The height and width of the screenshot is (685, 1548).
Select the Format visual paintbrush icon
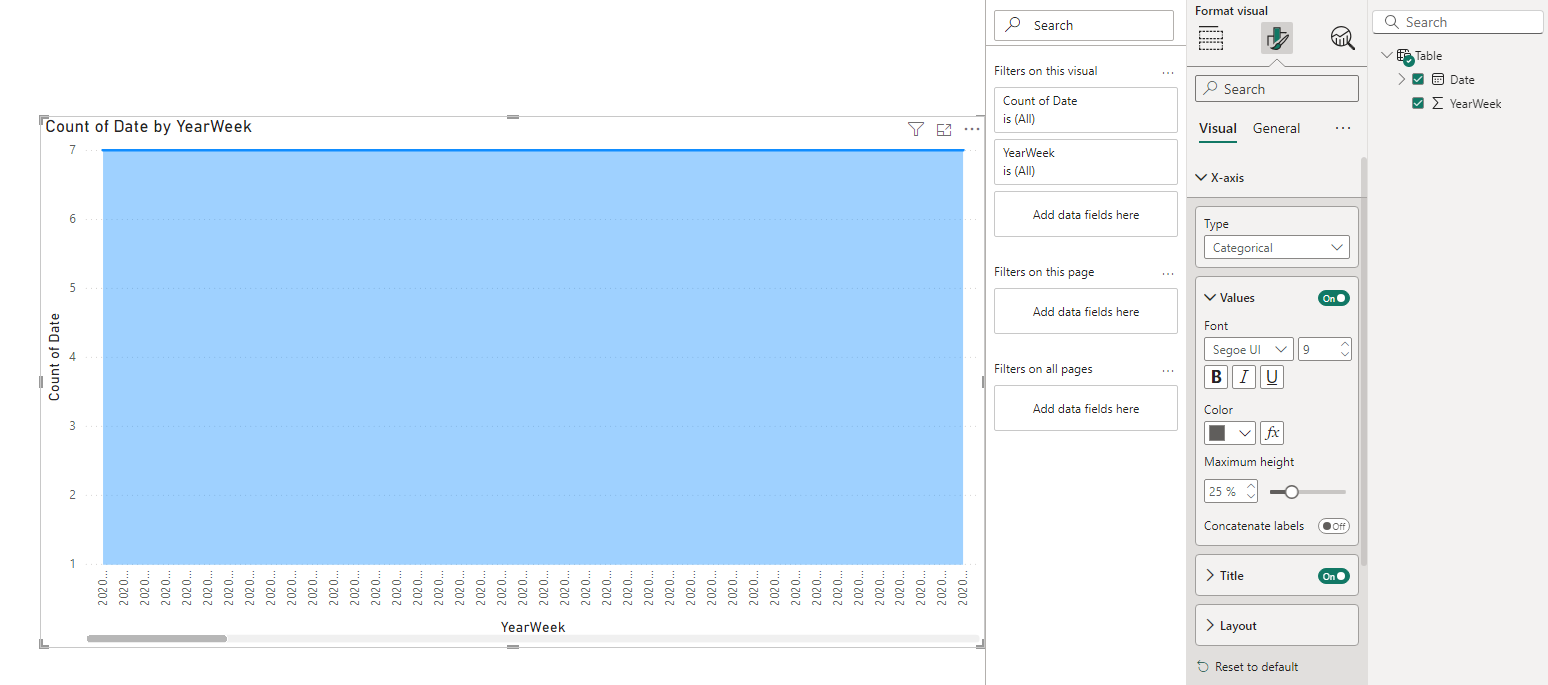1277,39
